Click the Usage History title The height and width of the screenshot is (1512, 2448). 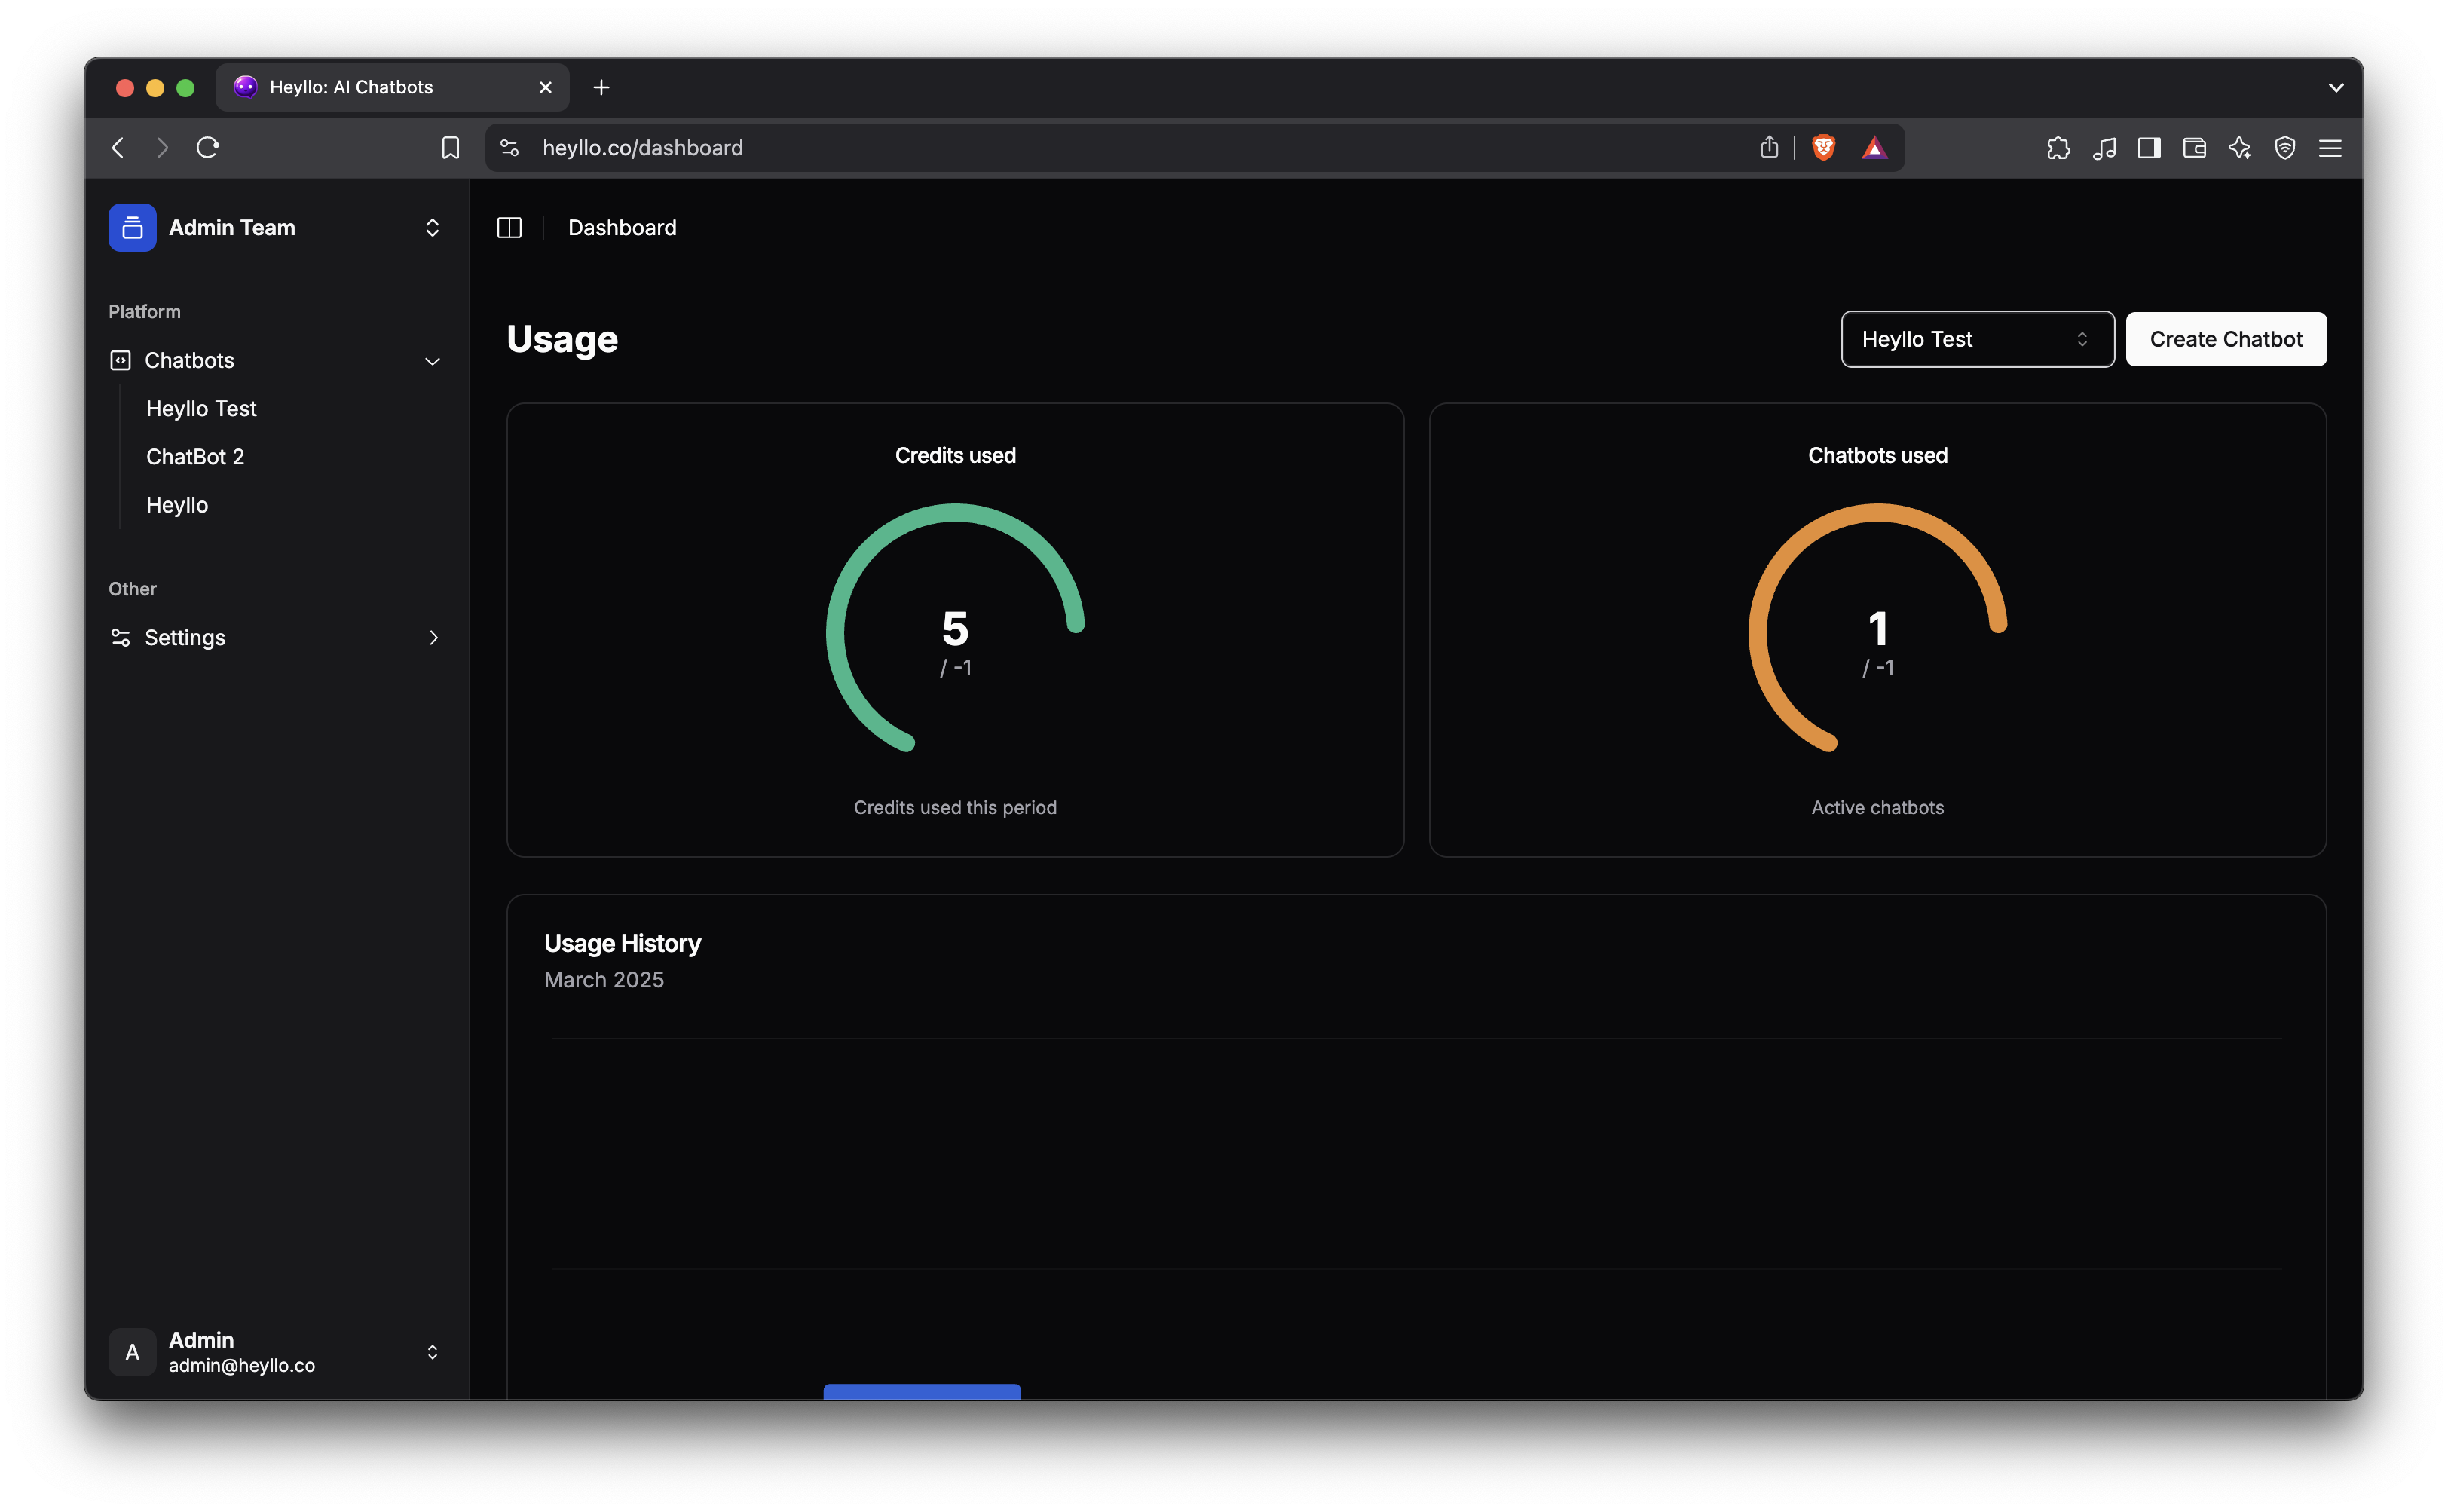click(x=622, y=943)
